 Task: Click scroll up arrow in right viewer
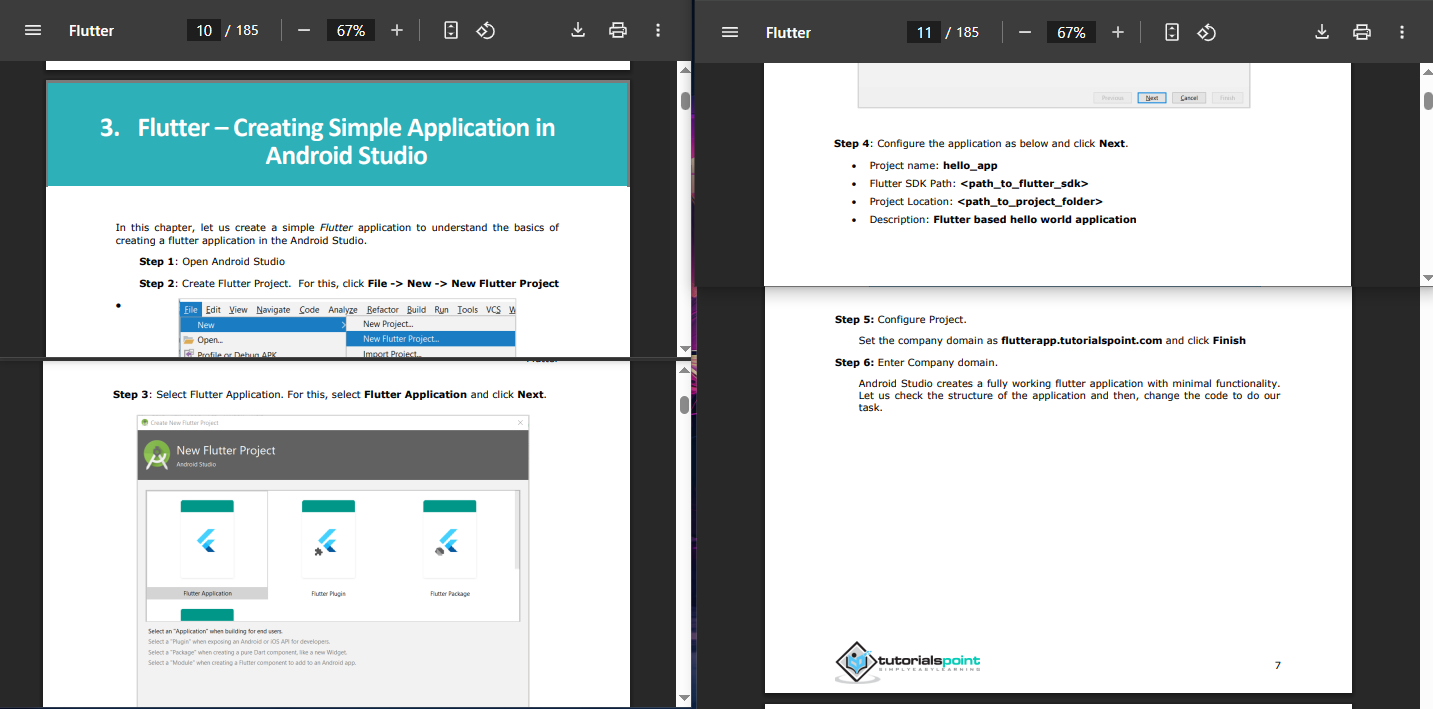click(1426, 71)
